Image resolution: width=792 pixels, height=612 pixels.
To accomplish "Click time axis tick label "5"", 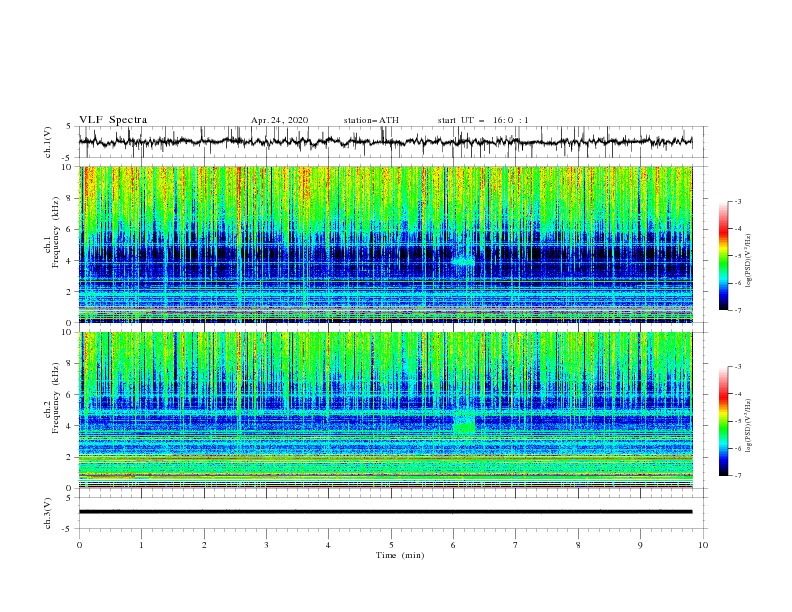I will 391,545.
